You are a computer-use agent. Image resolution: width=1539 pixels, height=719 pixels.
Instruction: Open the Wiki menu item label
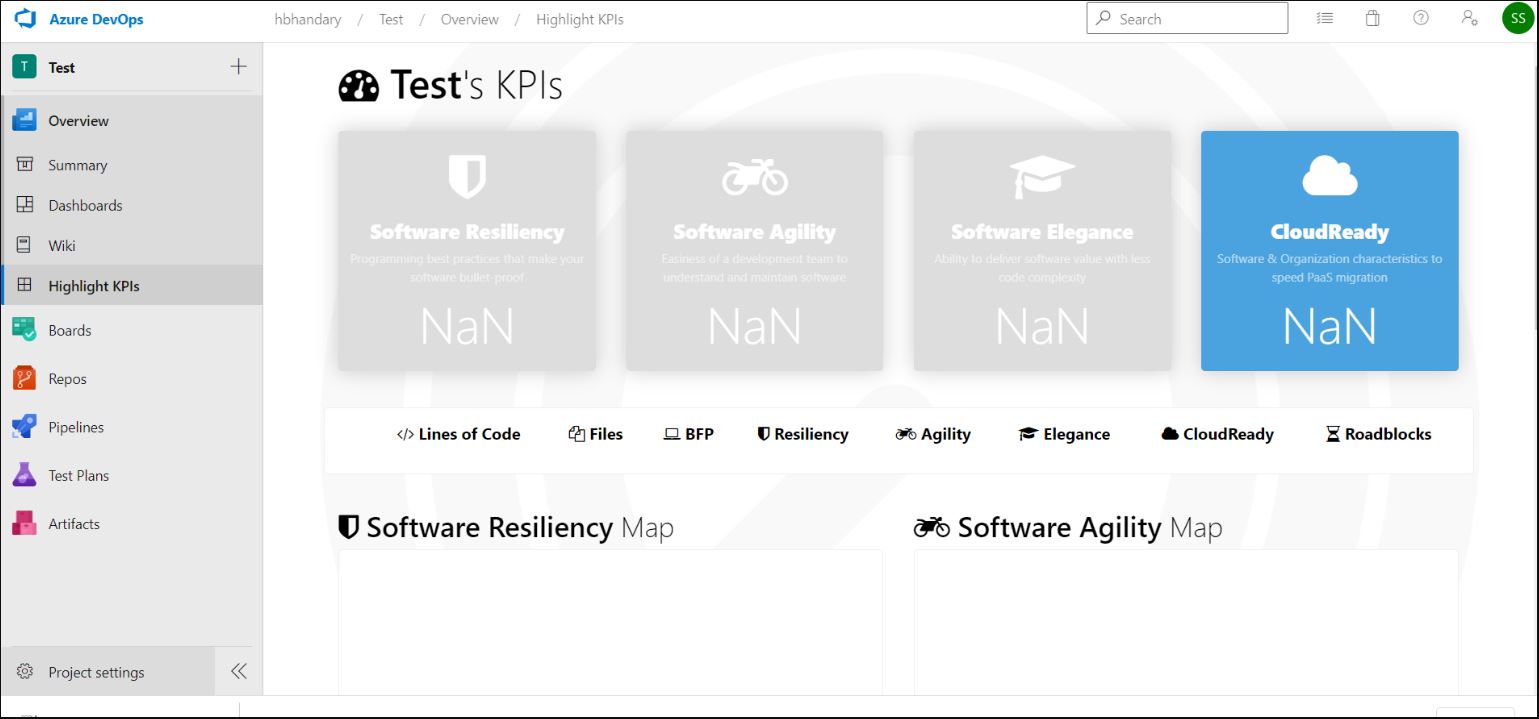62,245
